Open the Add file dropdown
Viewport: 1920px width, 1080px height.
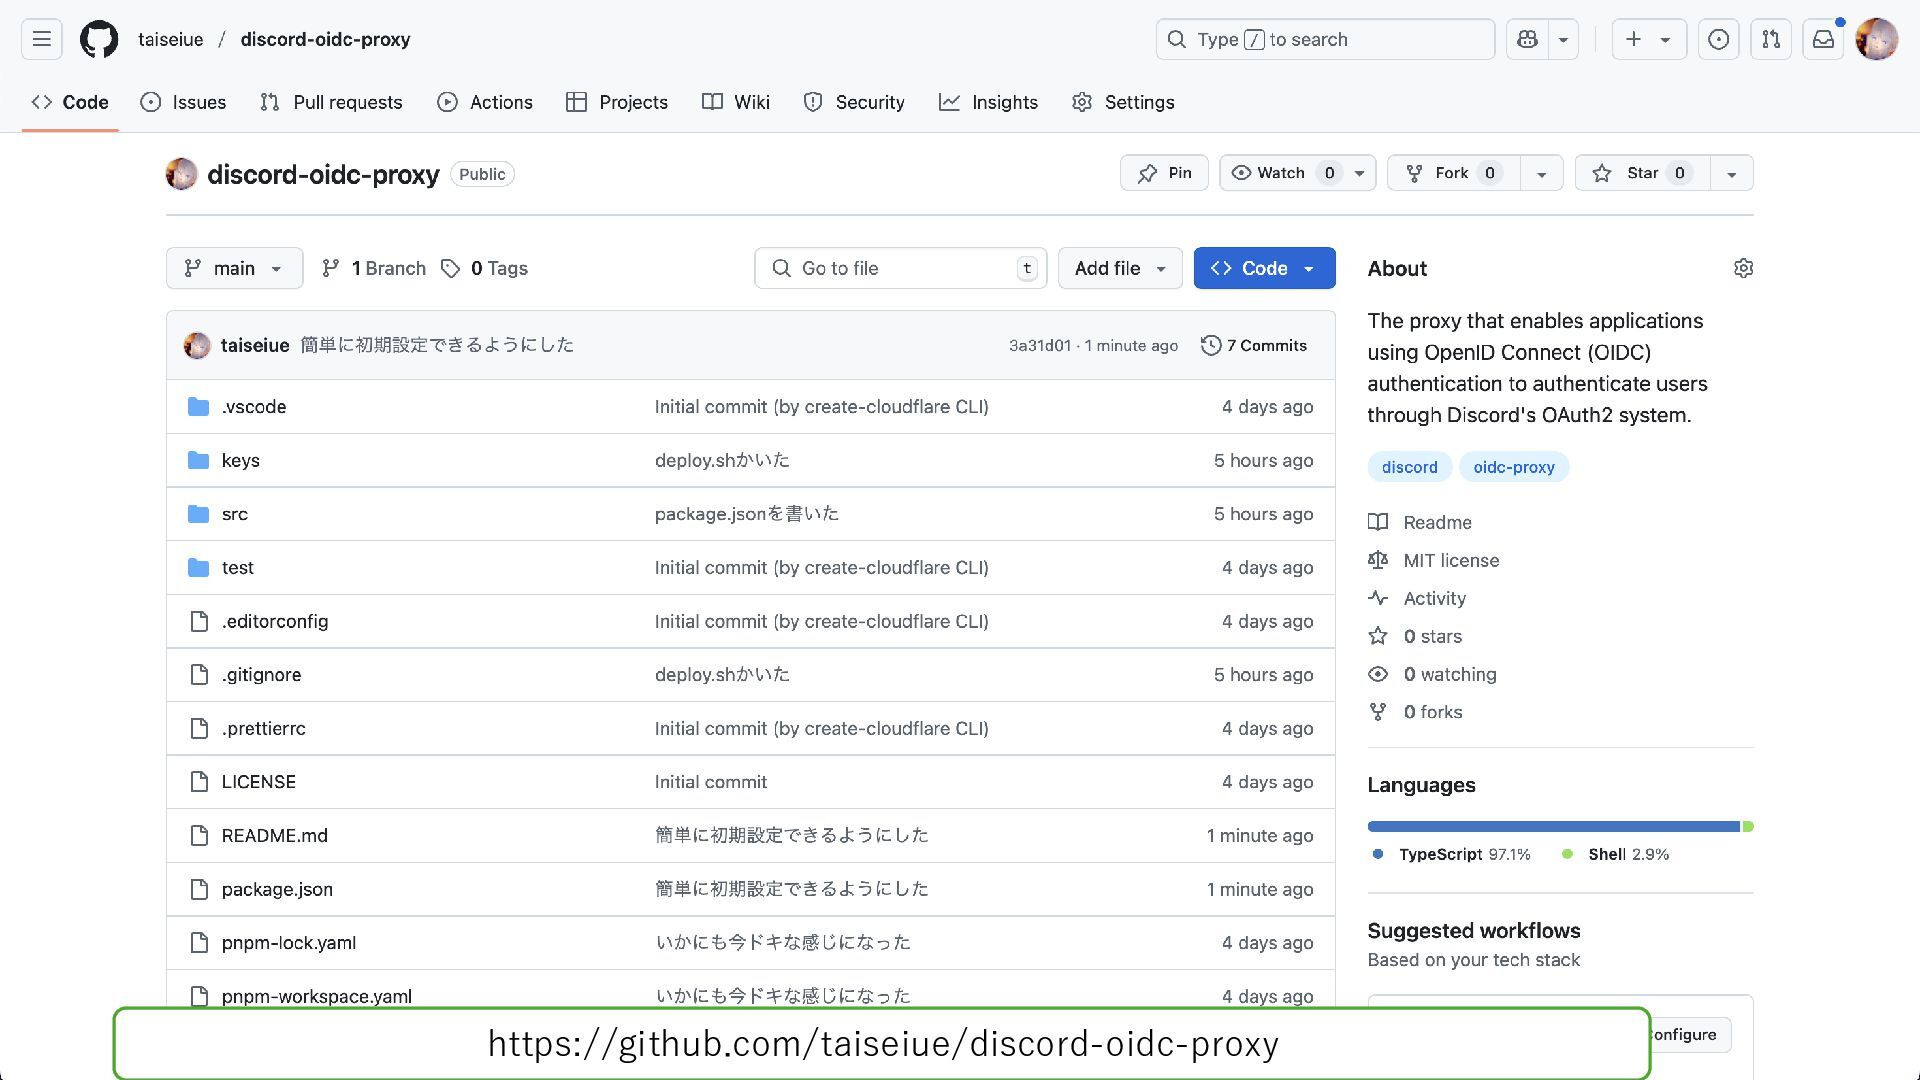(x=1119, y=268)
